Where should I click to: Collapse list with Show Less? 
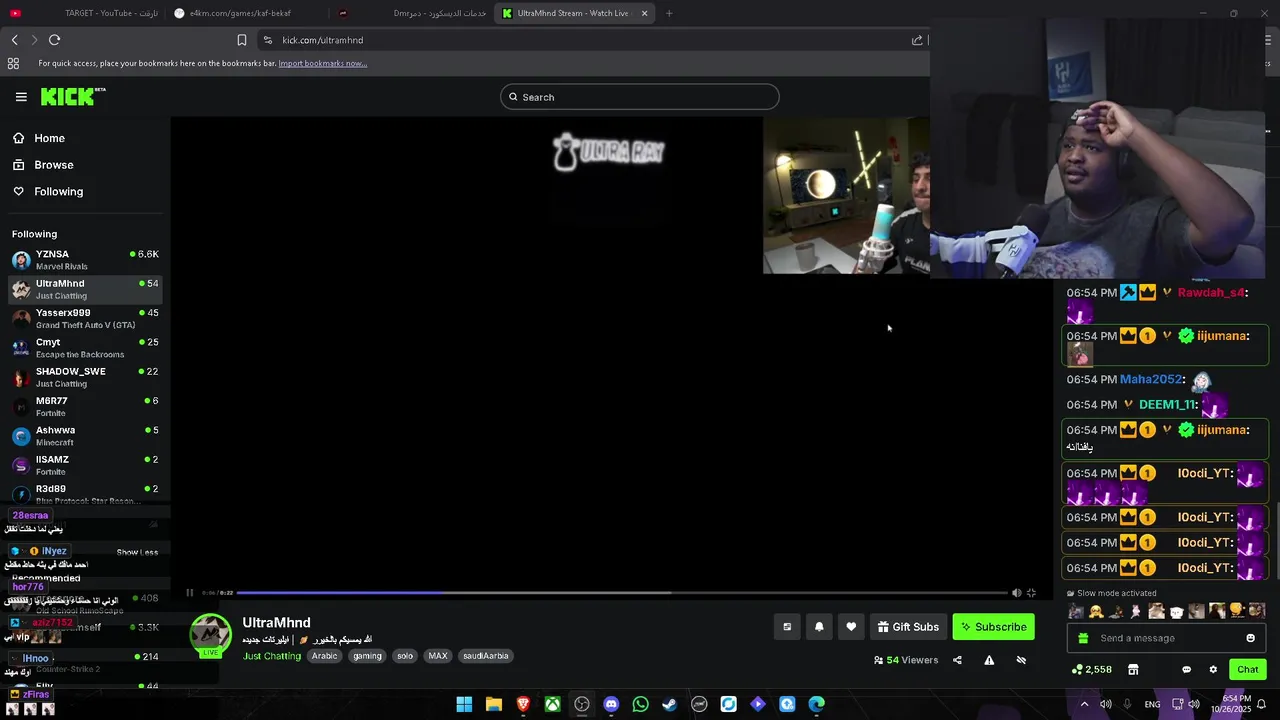point(137,552)
